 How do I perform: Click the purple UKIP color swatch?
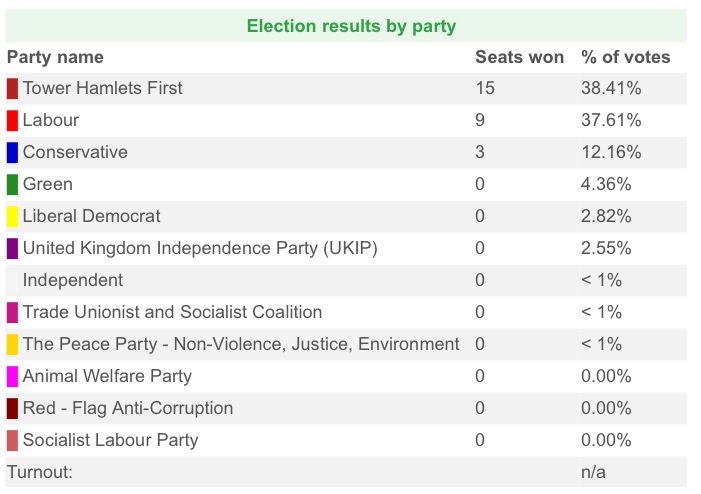[12, 248]
